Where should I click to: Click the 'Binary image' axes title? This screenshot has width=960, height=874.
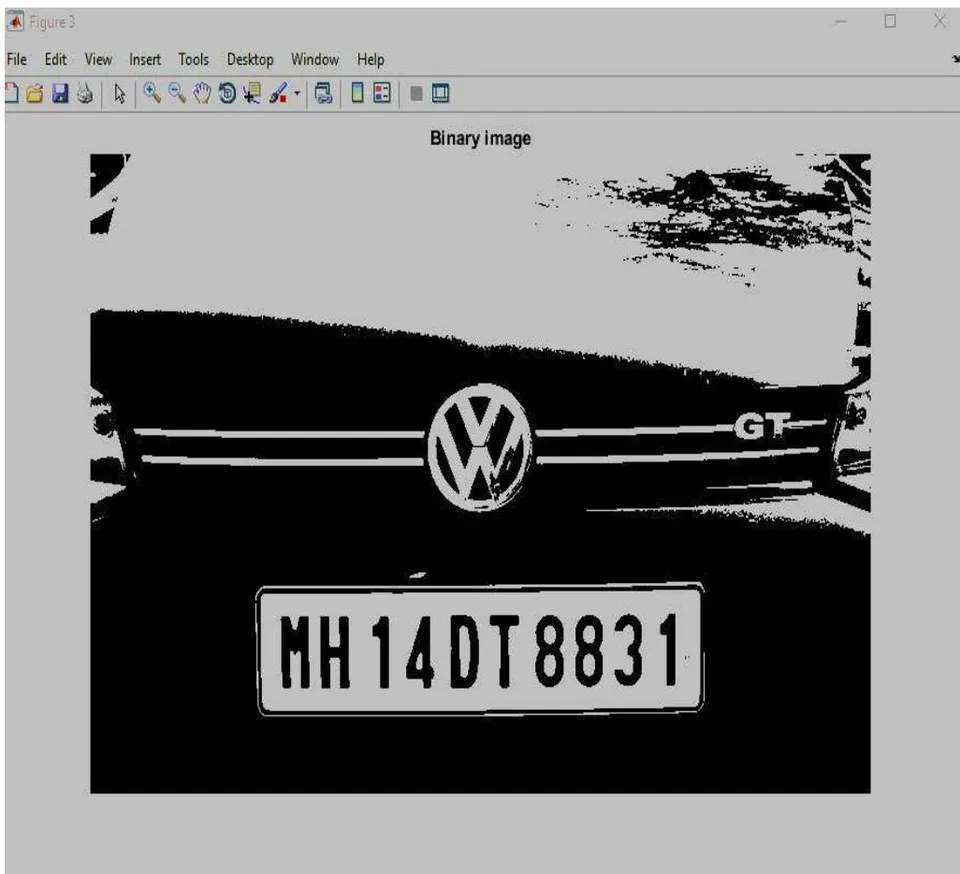click(480, 138)
